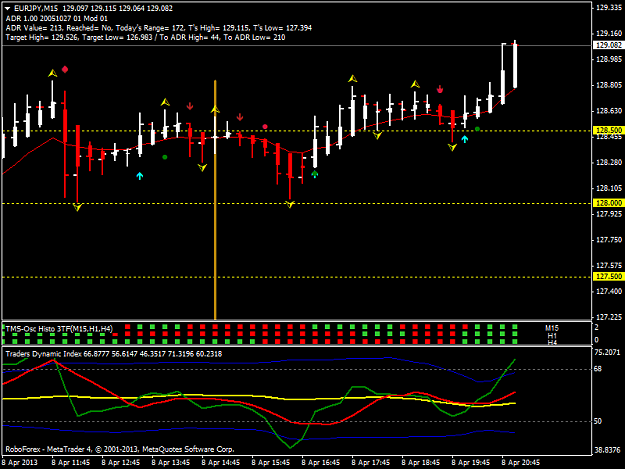Click the yellow up-fractal arrow above 13:45 candle
The image size is (625, 469).
[x=165, y=102]
